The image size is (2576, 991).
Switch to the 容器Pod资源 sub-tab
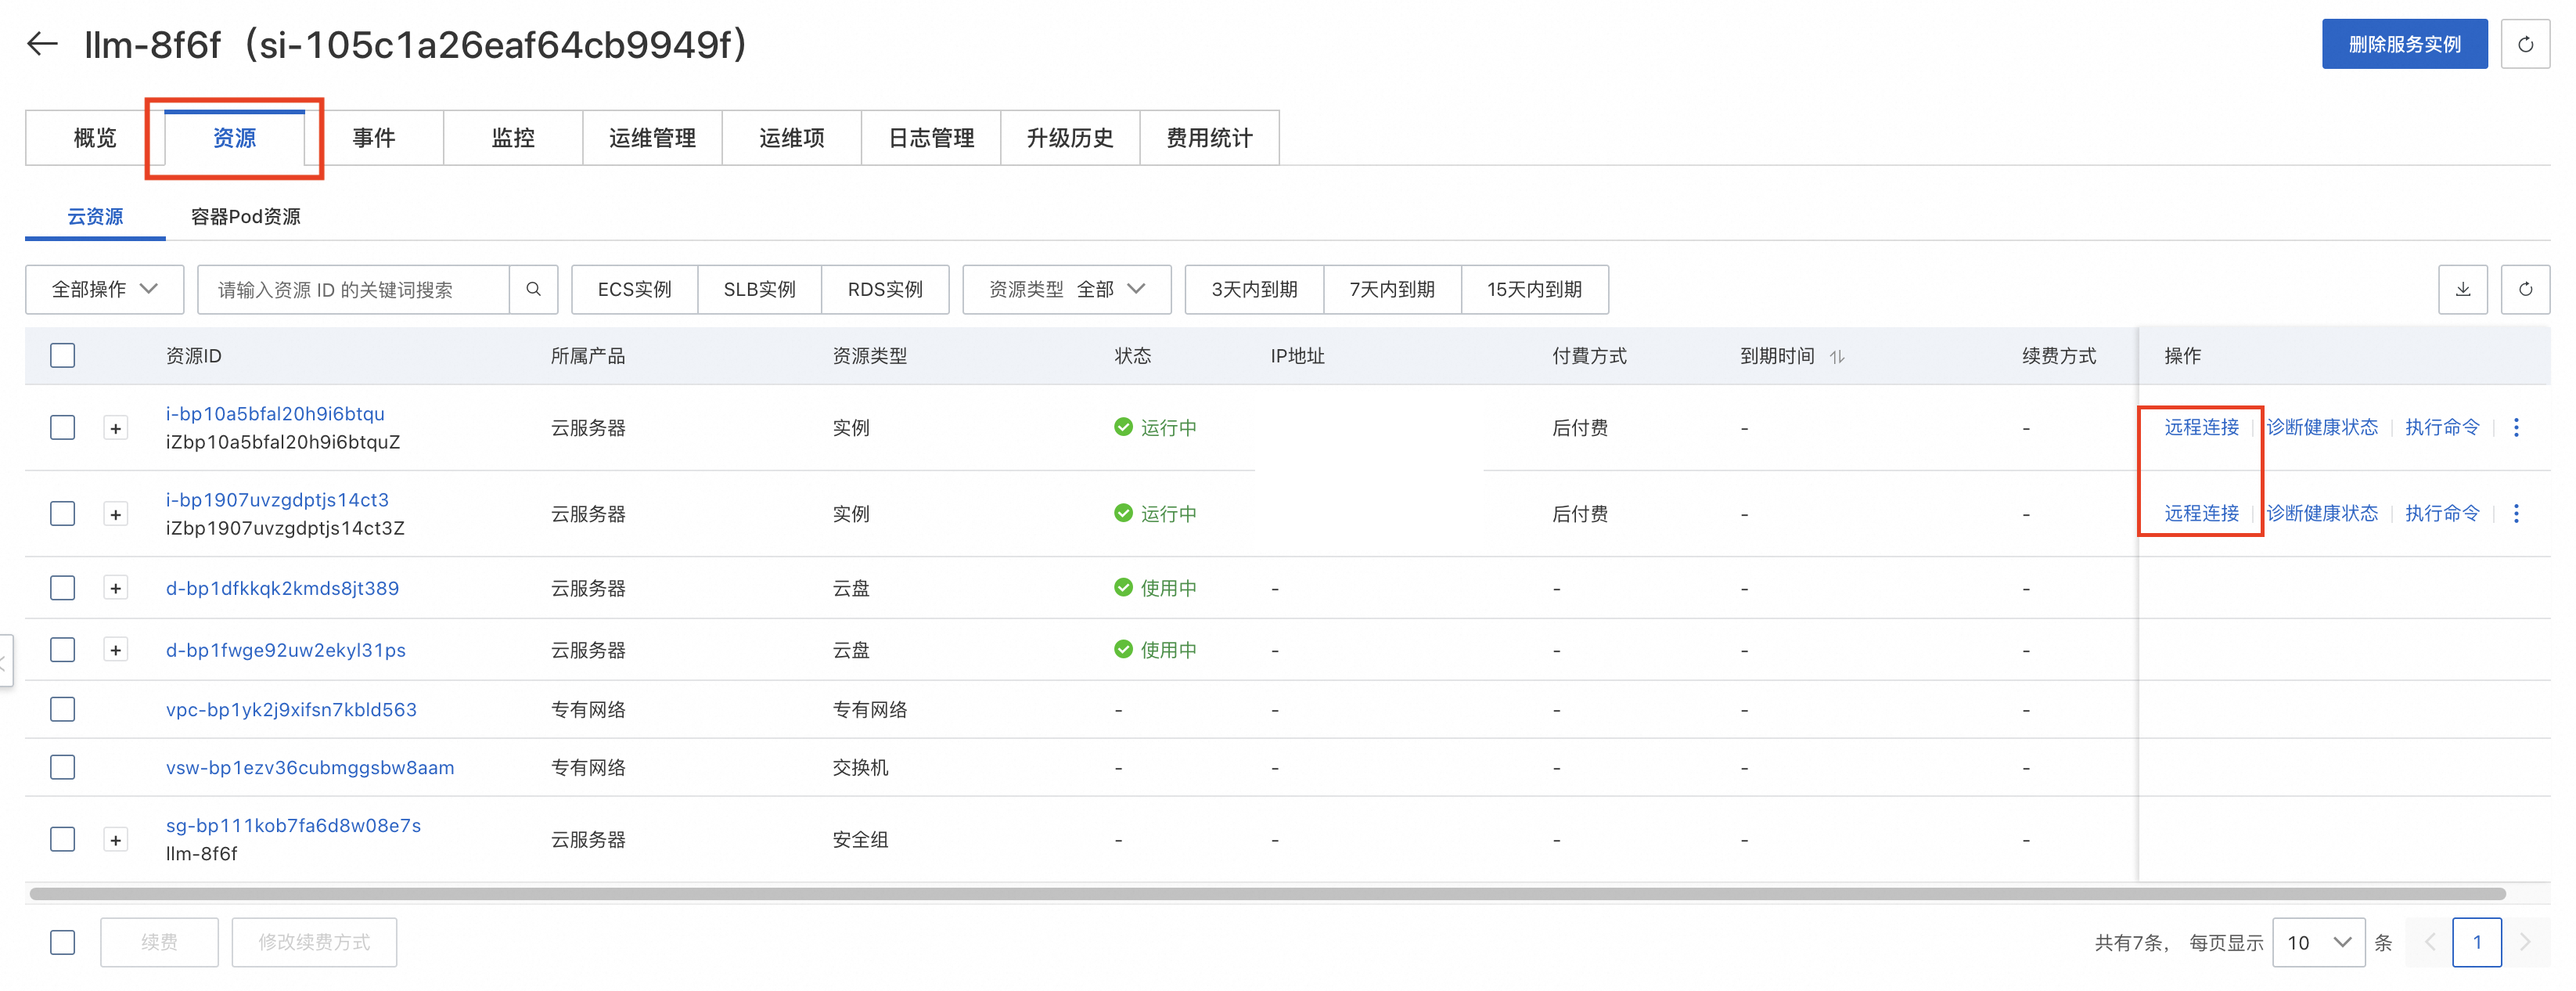pos(245,216)
